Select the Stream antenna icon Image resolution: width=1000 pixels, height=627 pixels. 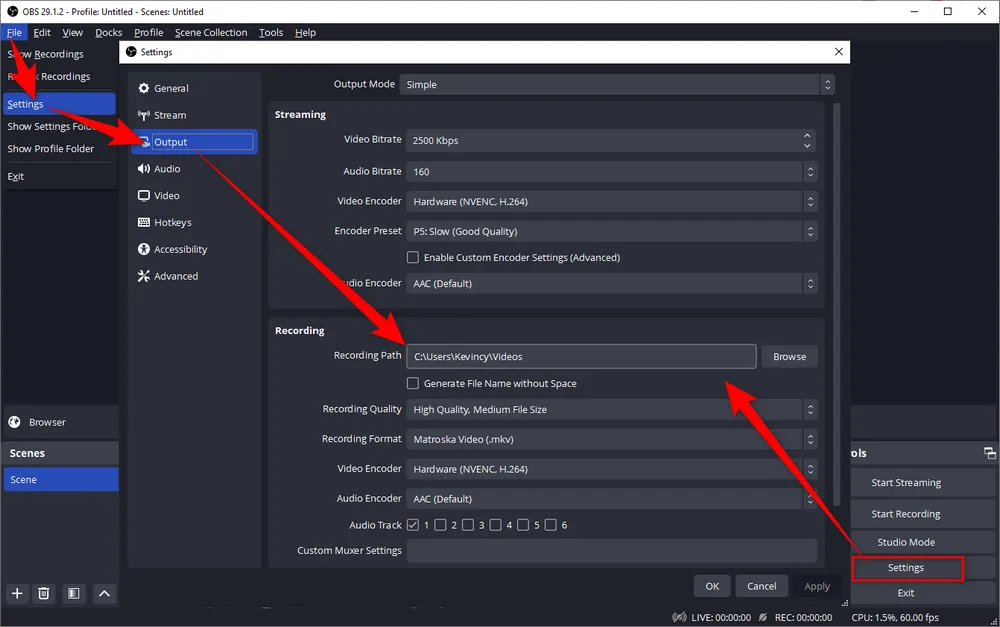pyautogui.click(x=144, y=116)
